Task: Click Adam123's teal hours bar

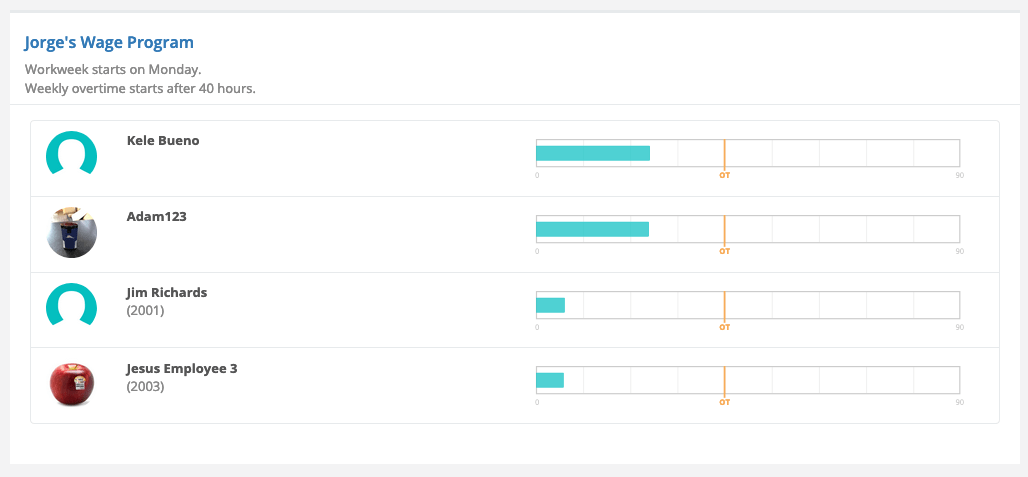Action: [x=592, y=229]
